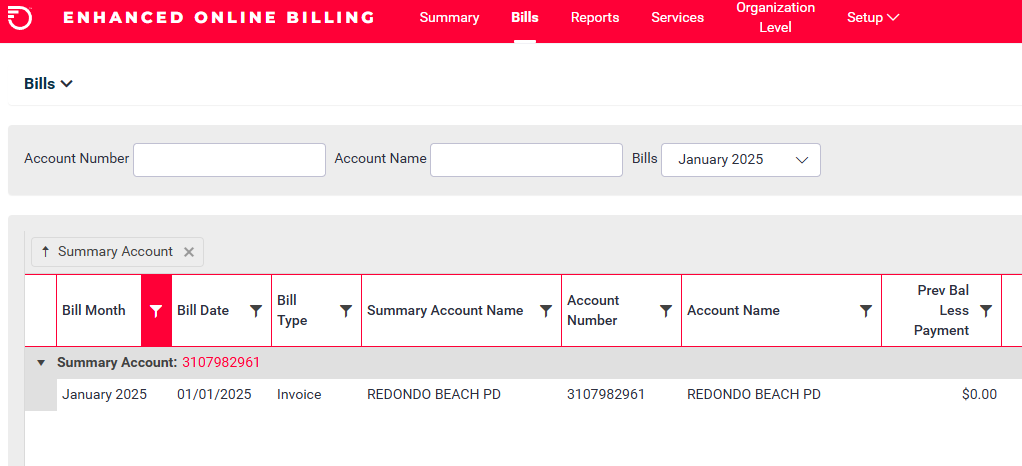Image resolution: width=1022 pixels, height=466 pixels.
Task: Collapse the Summary Account 3107982961 group
Action: point(41,362)
